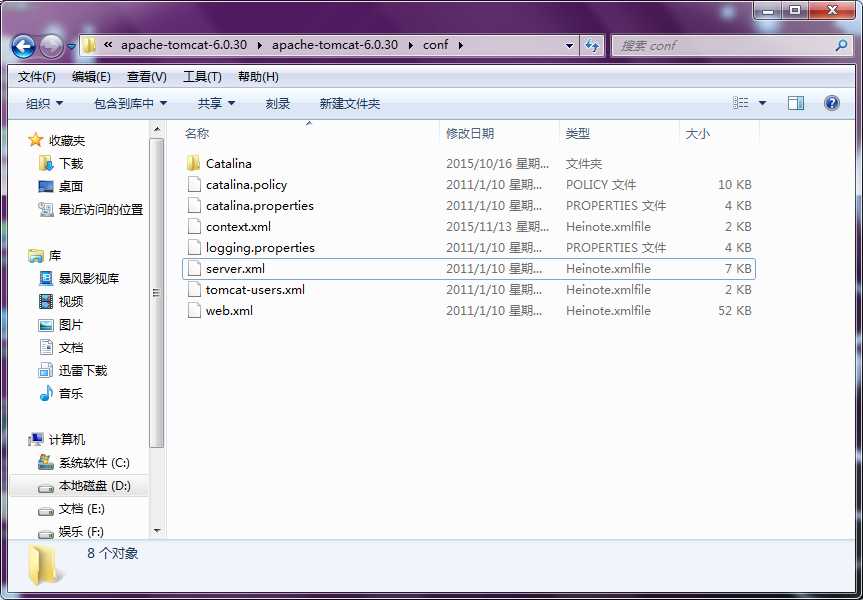Click the navigation pane scroll down arrow
Viewport: 863px width, 600px height.
157,531
